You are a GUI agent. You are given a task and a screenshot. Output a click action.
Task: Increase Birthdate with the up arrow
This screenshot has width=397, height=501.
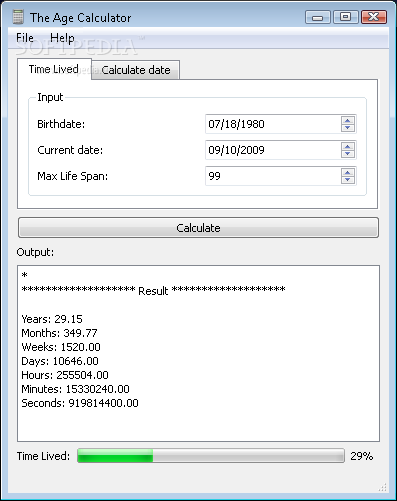pos(348,120)
